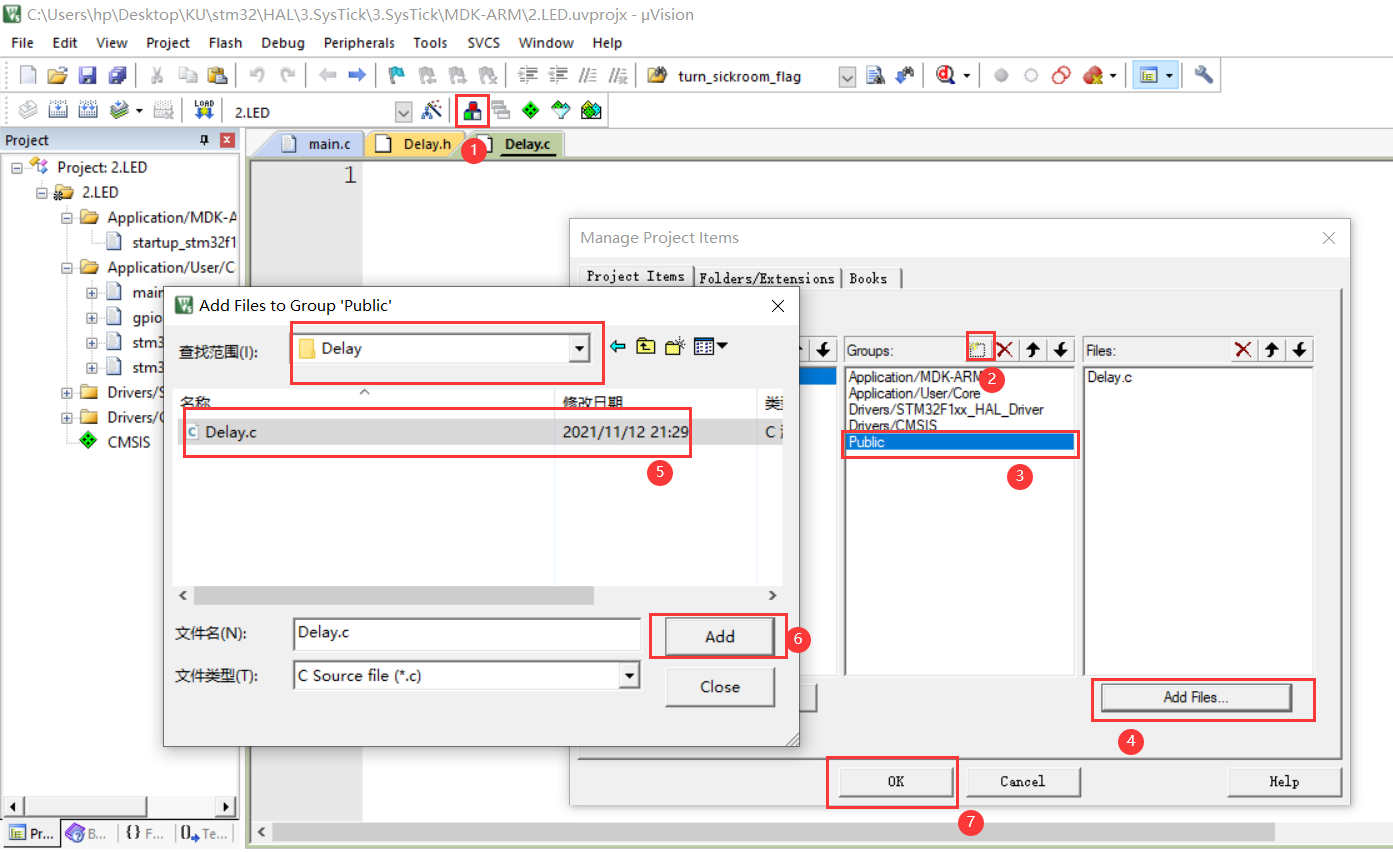This screenshot has width=1393, height=852.
Task: Open the Books tab in Manage Project Items
Action: 868,278
